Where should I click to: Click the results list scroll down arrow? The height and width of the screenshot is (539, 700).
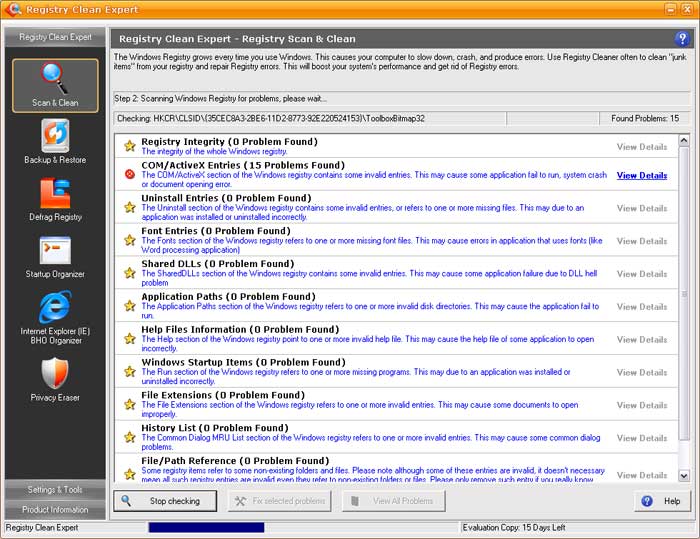(683, 476)
